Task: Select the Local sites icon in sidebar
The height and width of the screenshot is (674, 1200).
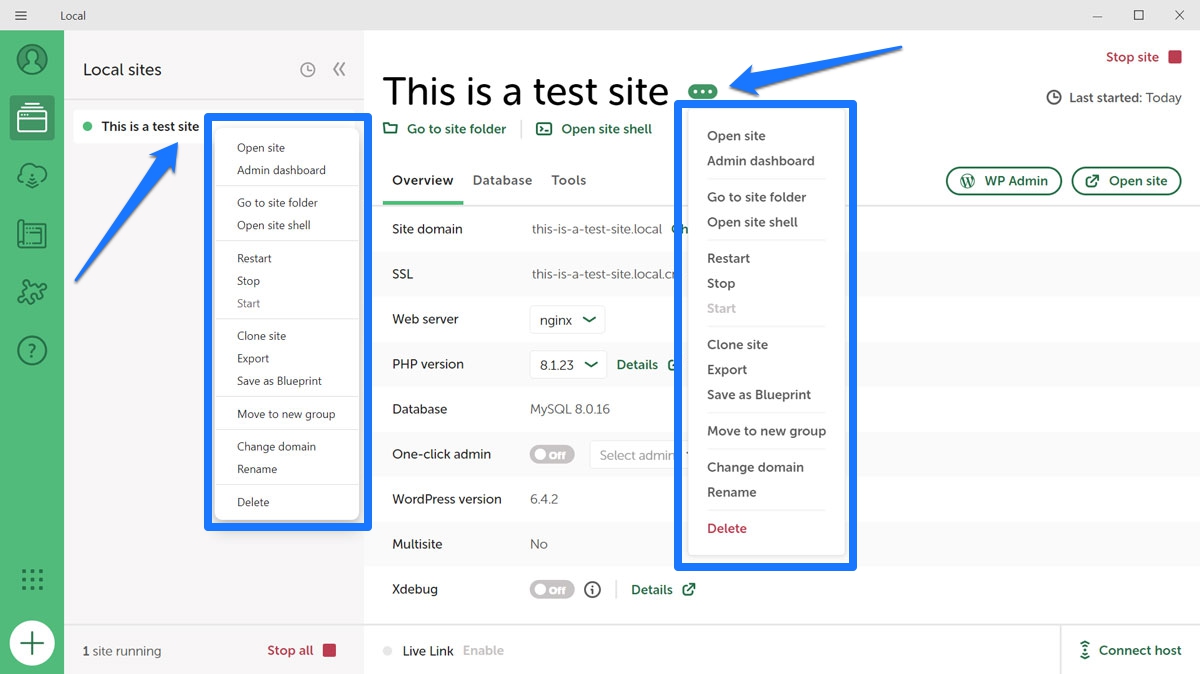Action: tap(32, 119)
